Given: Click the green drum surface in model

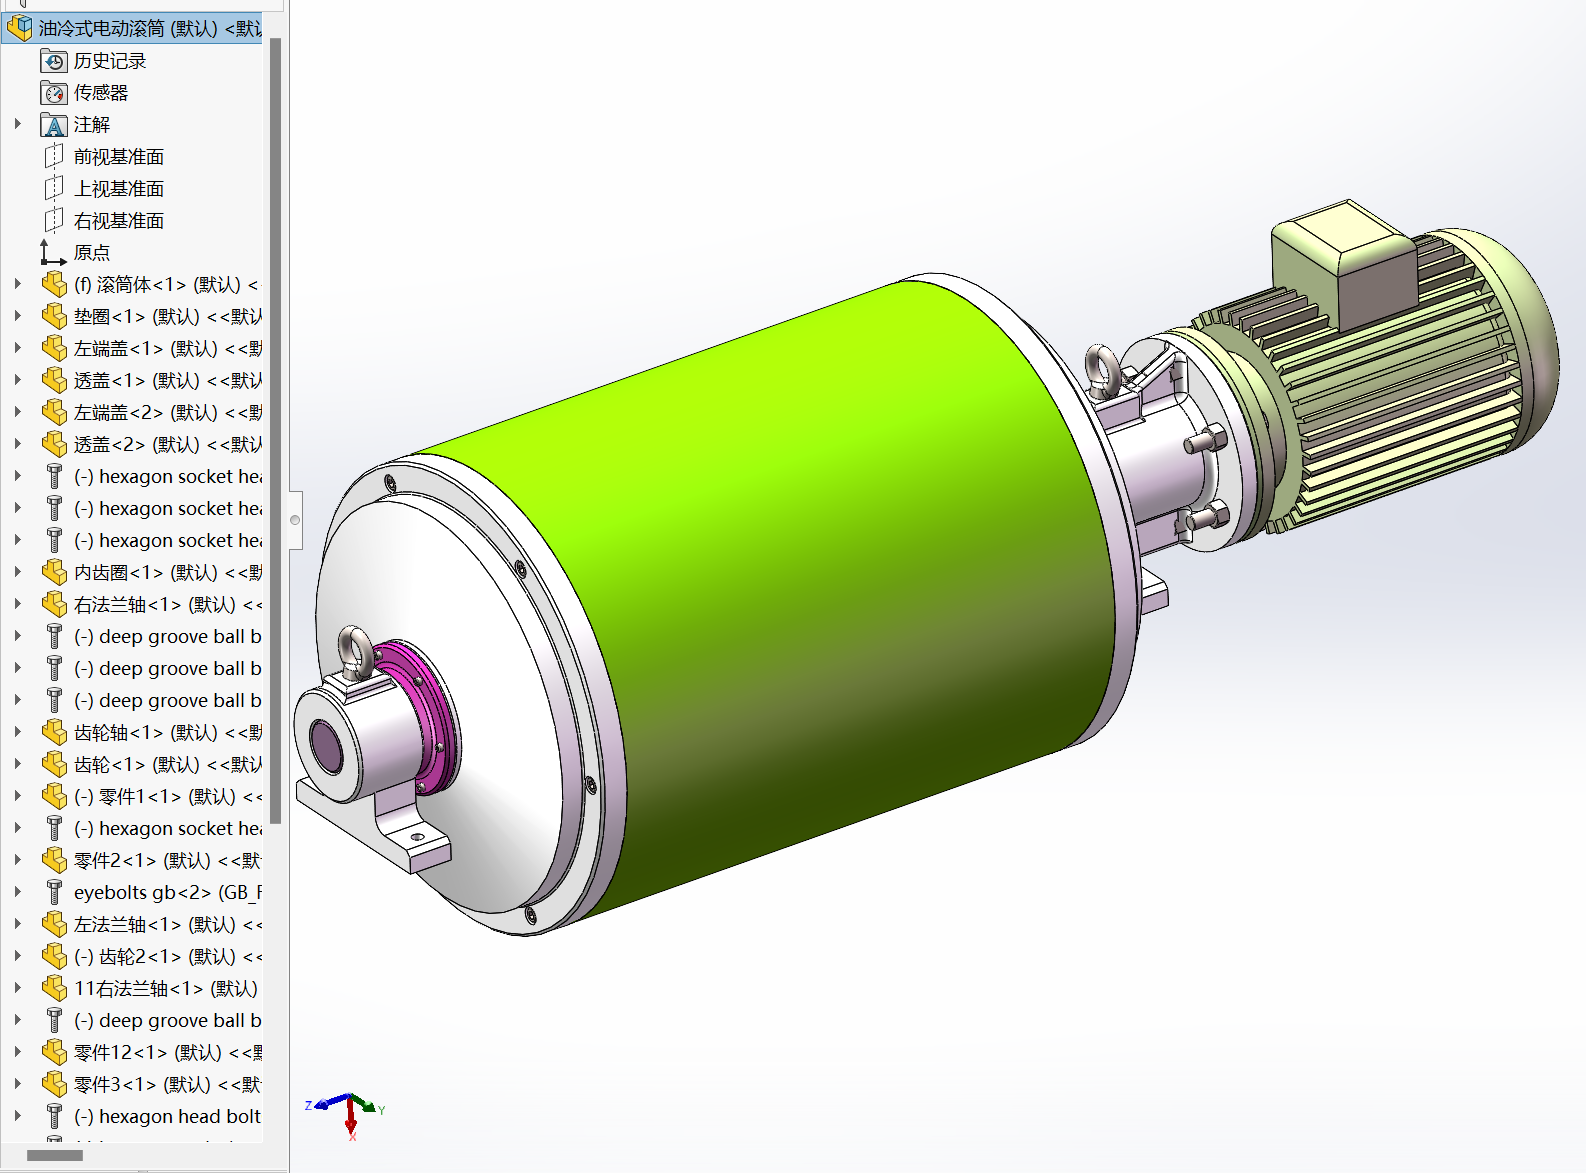Looking at the screenshot, I should pyautogui.click(x=760, y=560).
